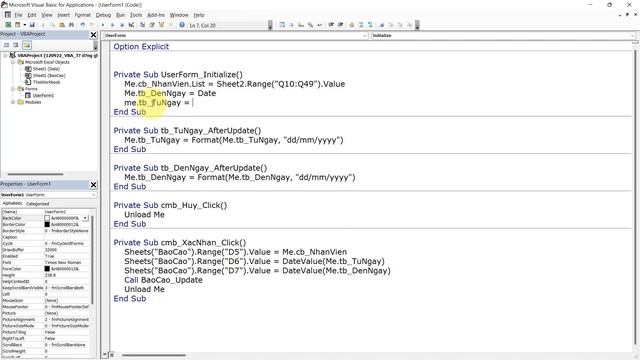
Task: Click the Toggle Bookmark flag icon
Action: point(381,25)
